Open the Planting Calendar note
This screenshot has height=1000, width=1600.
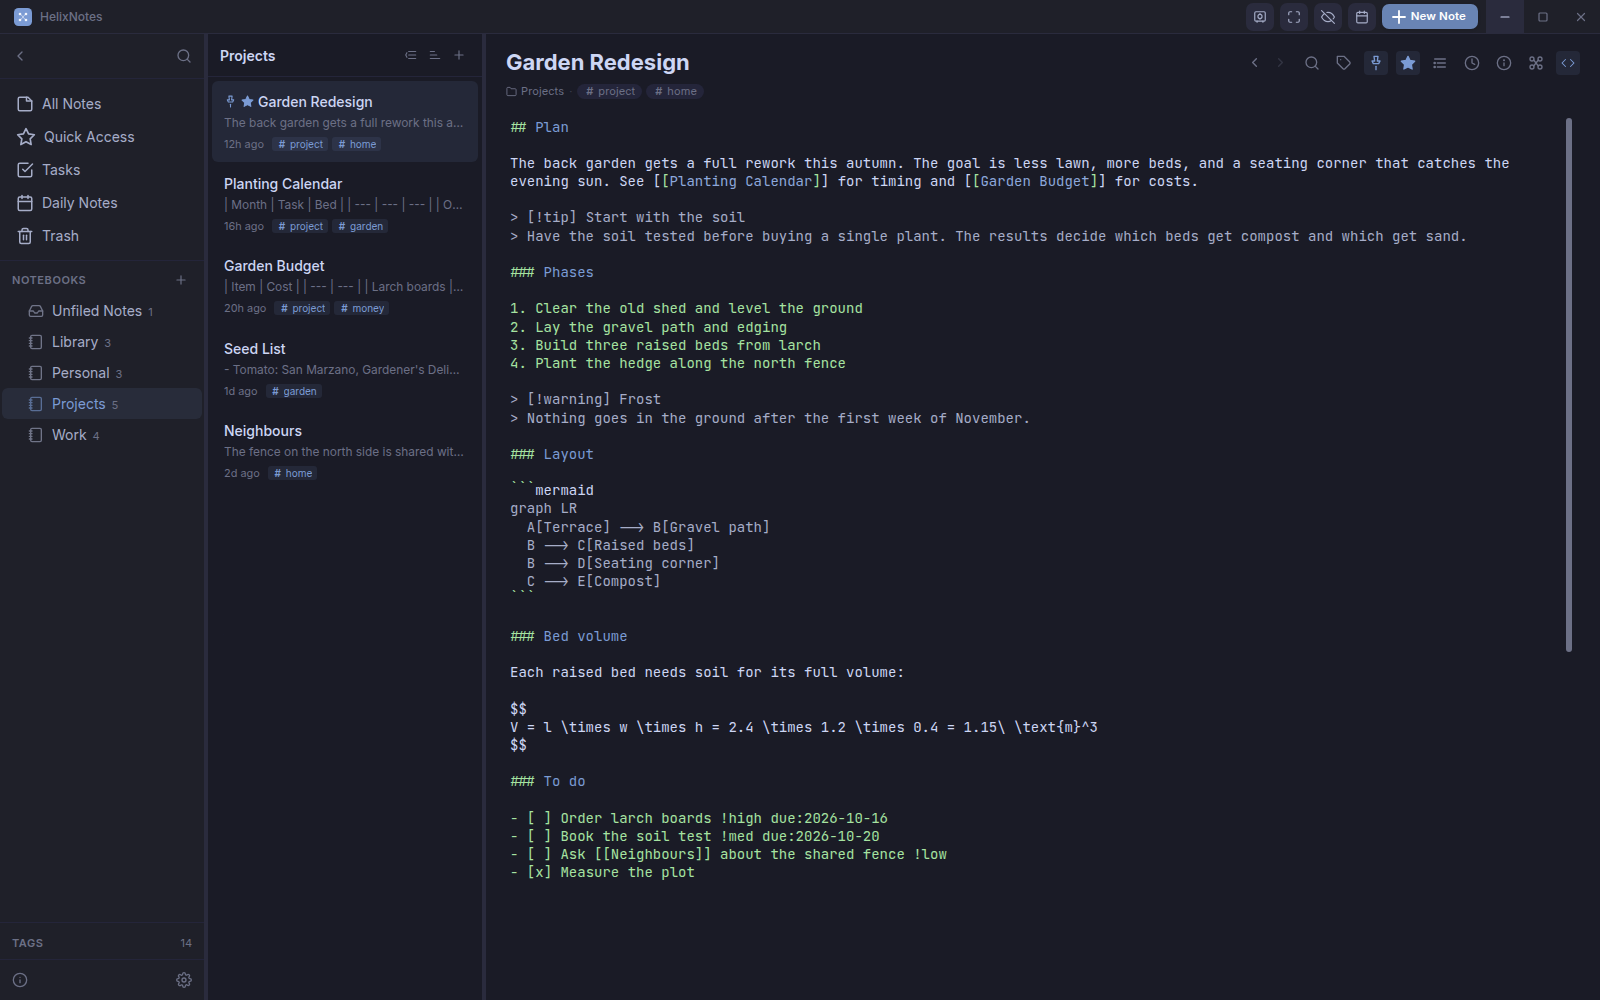pyautogui.click(x=345, y=204)
